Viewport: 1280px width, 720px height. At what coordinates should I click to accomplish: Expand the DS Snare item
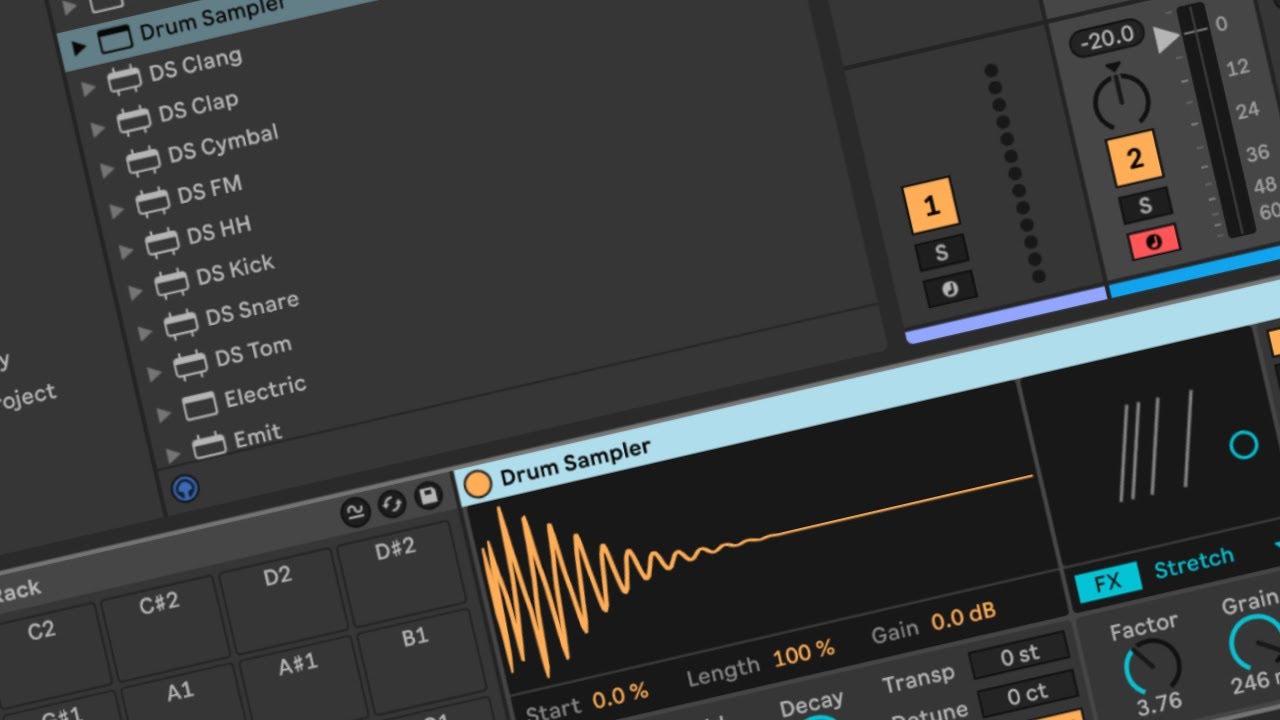coord(145,332)
